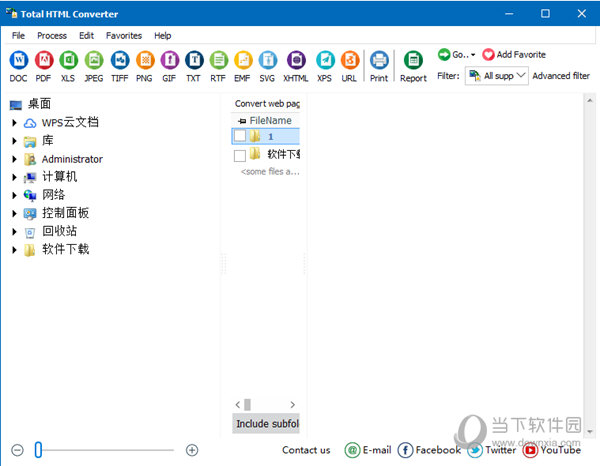Select the Administrator folder in tree
Viewport: 600px width, 466px height.
pyautogui.click(x=72, y=159)
